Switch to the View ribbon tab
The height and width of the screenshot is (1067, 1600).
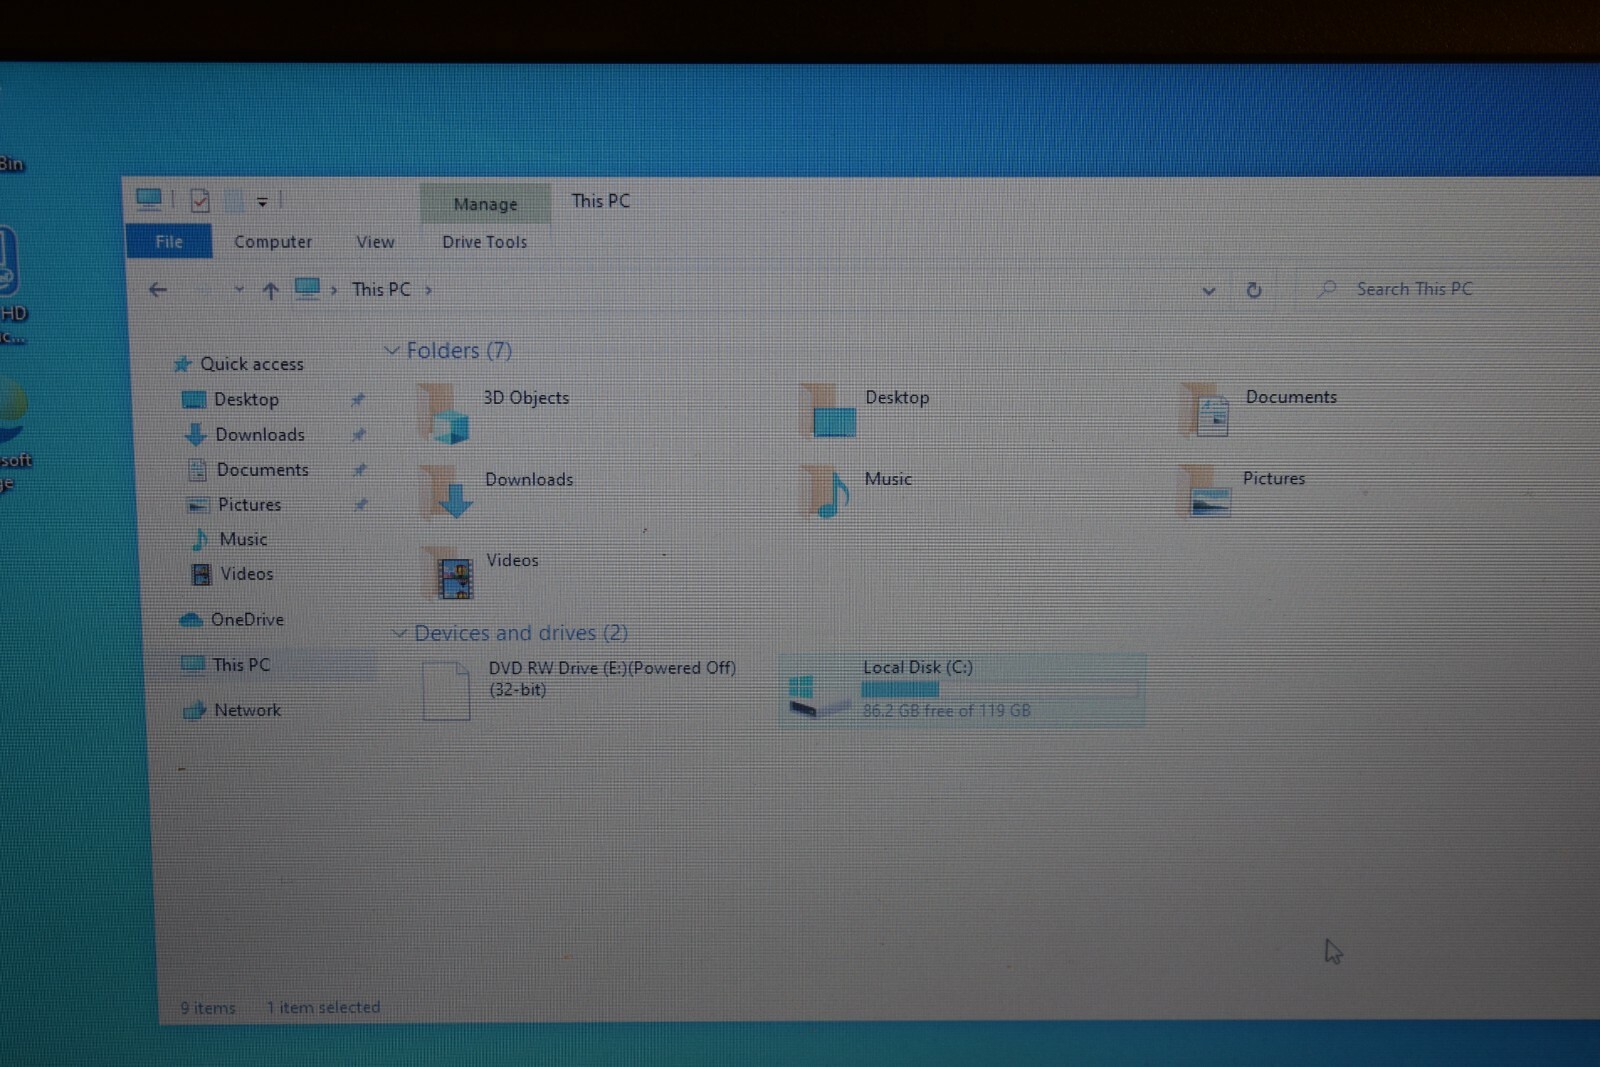[x=375, y=242]
